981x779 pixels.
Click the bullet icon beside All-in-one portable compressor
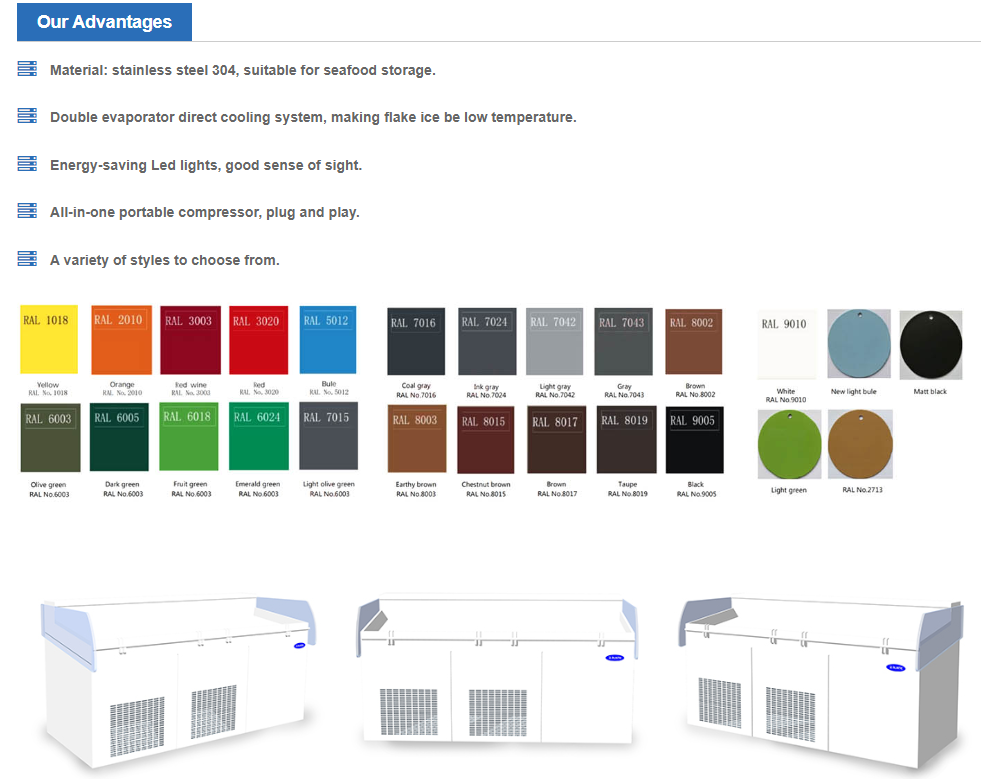[x=27, y=211]
